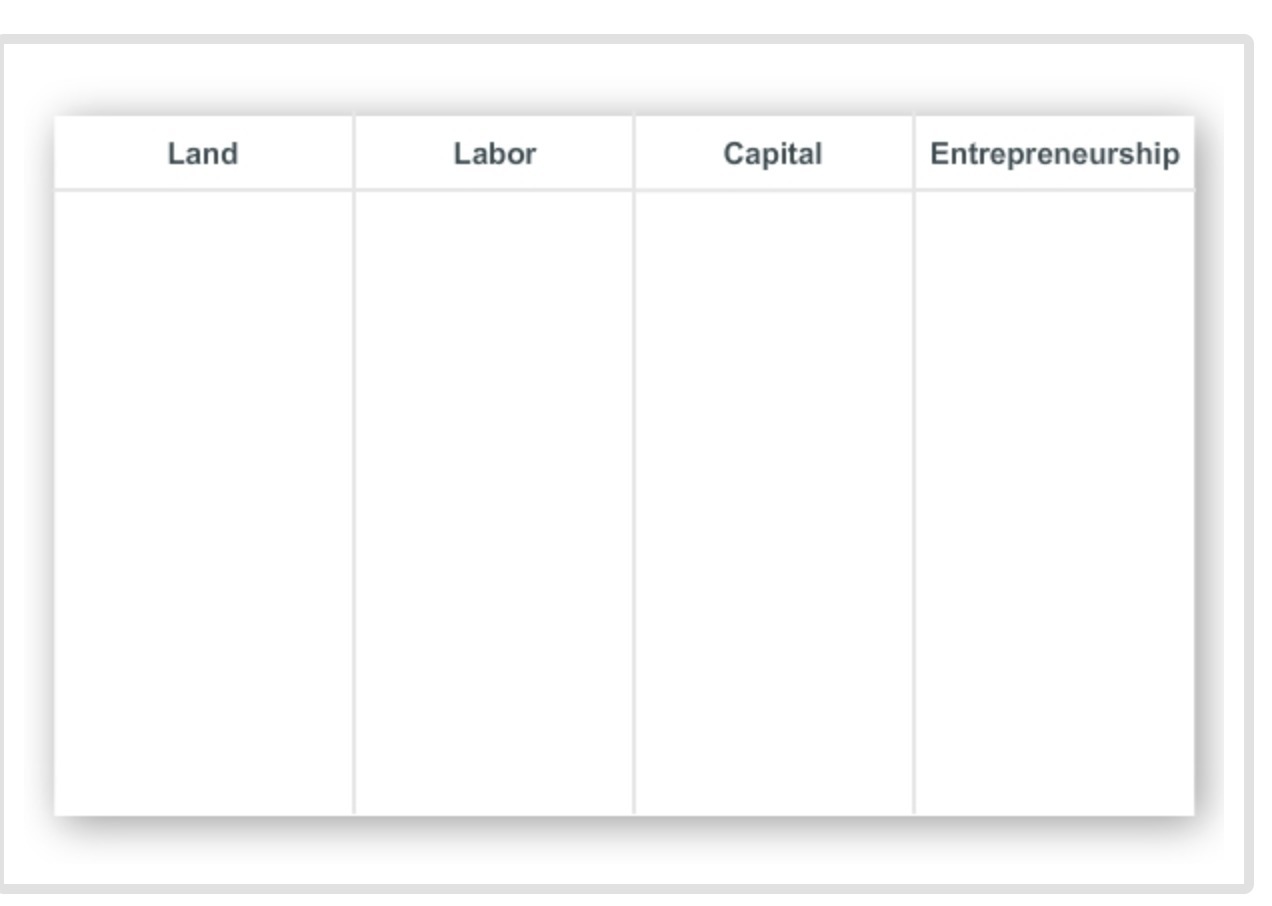Select the Labor column header
The image size is (1272, 906).
point(494,153)
